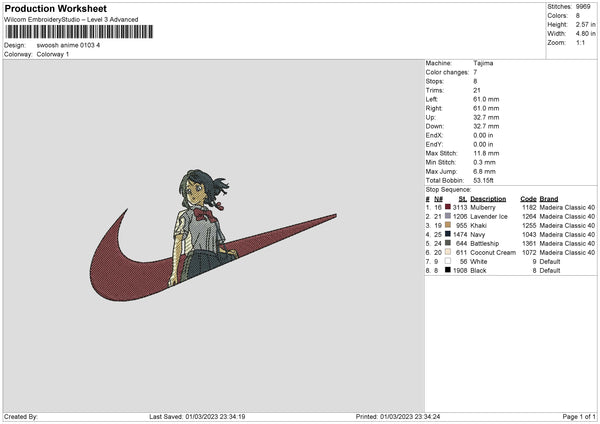Click the 'Description' column header

[x=488, y=199]
